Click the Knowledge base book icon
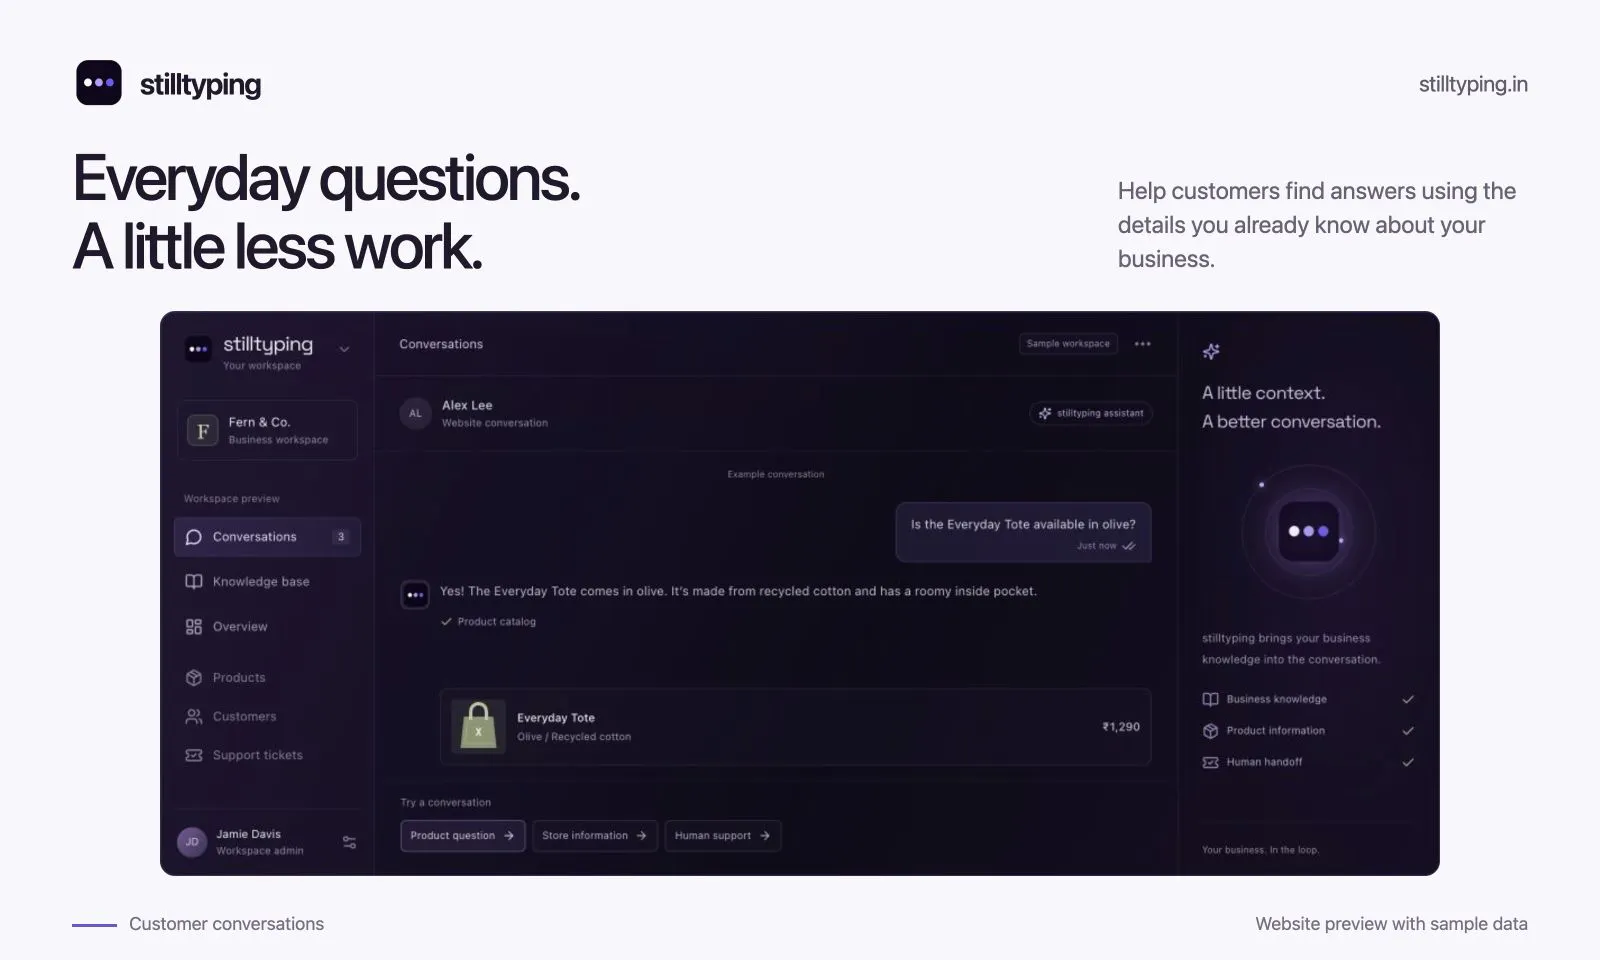The height and width of the screenshot is (960, 1600). [x=194, y=582]
